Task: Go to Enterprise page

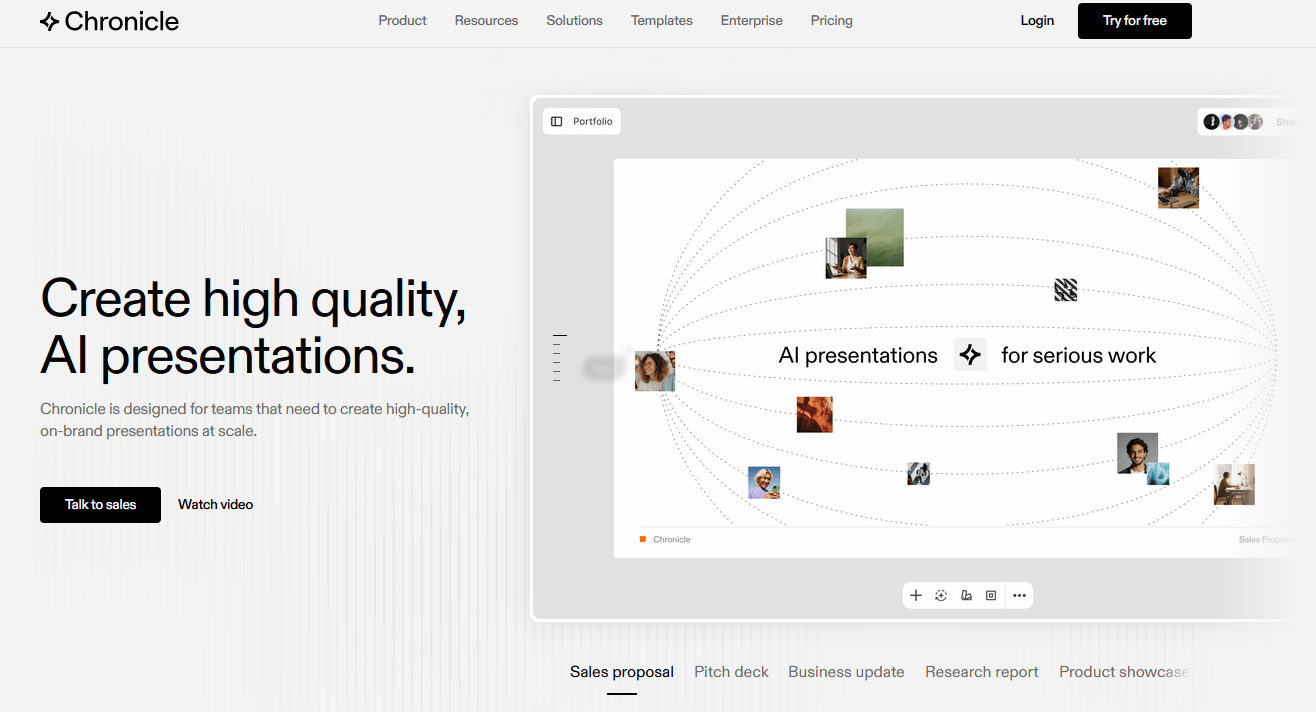Action: pyautogui.click(x=752, y=20)
